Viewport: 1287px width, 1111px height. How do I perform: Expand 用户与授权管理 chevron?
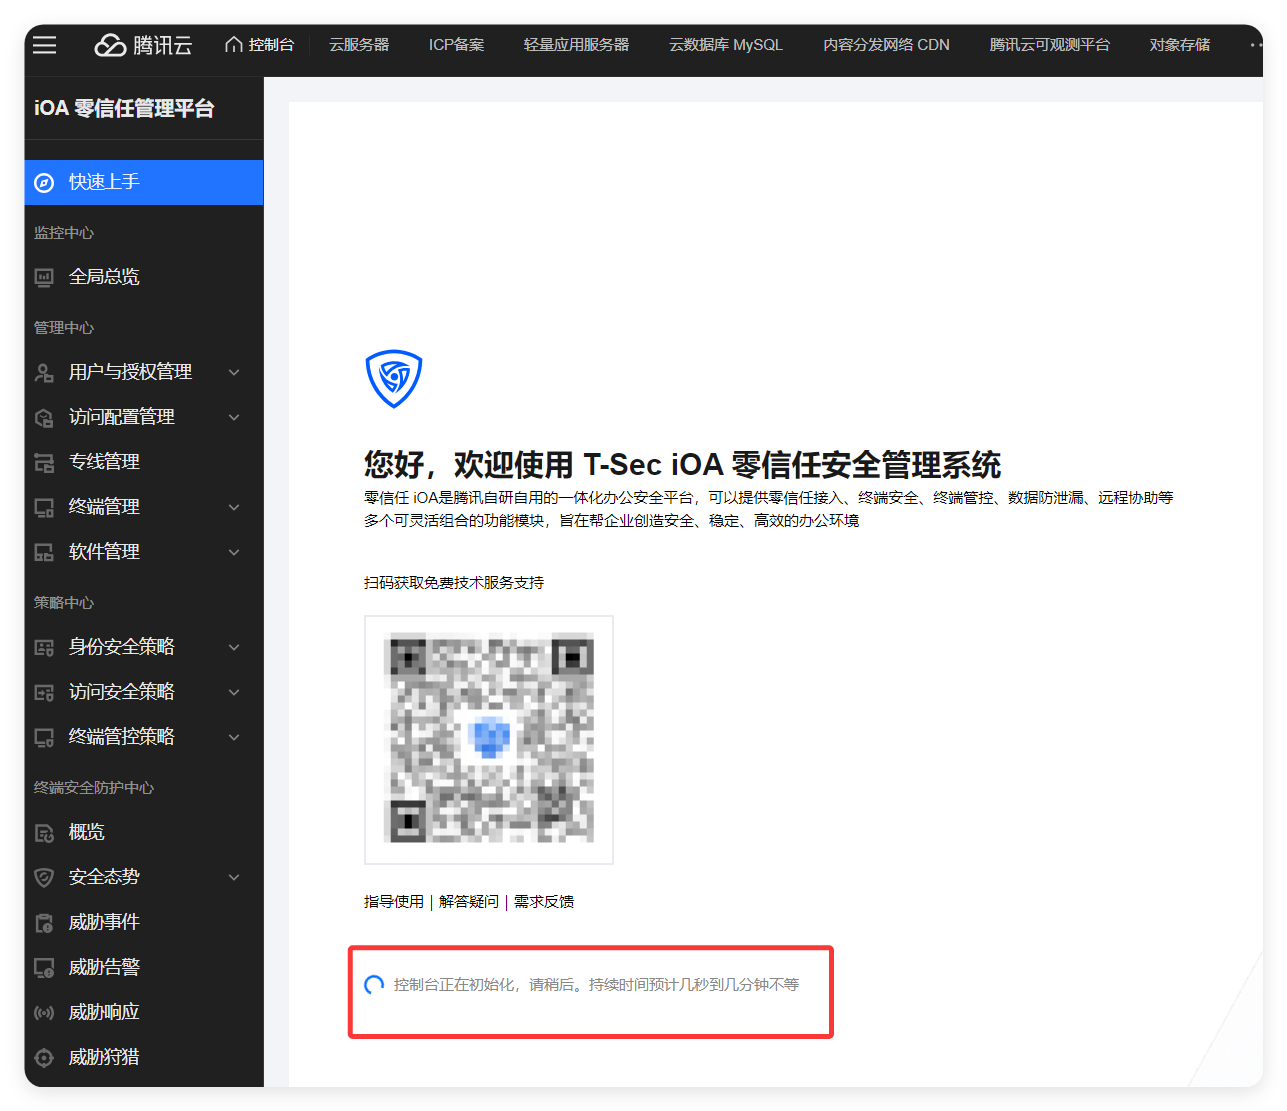pyautogui.click(x=234, y=372)
